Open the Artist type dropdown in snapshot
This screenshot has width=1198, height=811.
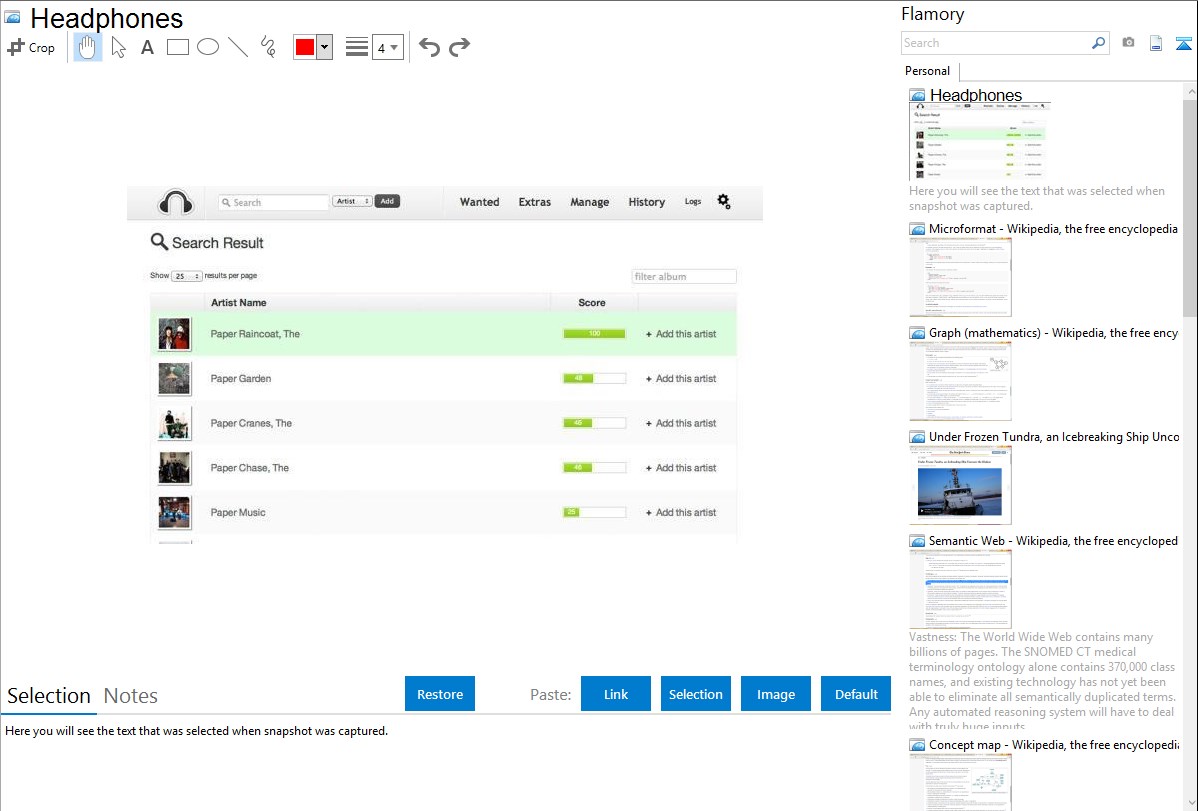pos(352,201)
